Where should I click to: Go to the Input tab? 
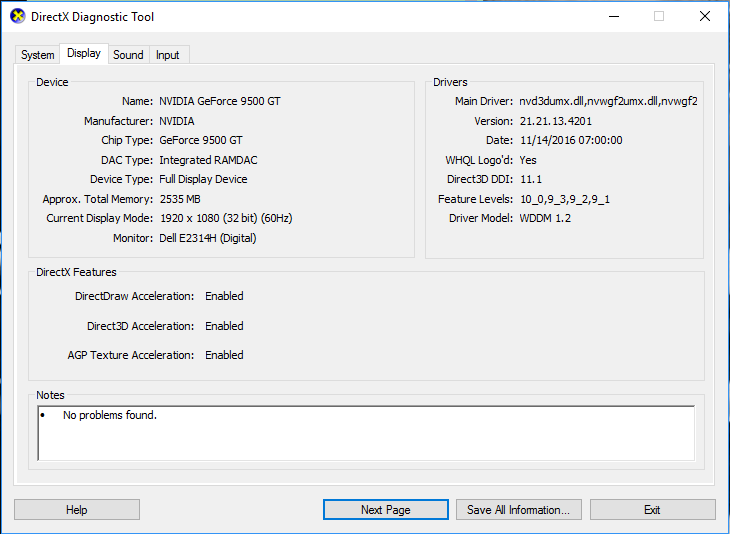(x=168, y=54)
